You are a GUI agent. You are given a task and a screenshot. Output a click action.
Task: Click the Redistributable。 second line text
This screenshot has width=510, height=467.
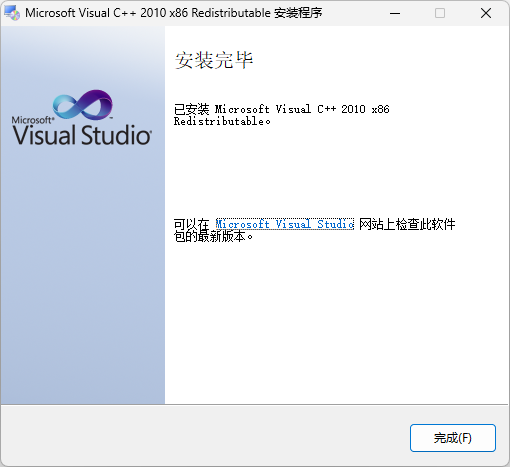pos(222,121)
